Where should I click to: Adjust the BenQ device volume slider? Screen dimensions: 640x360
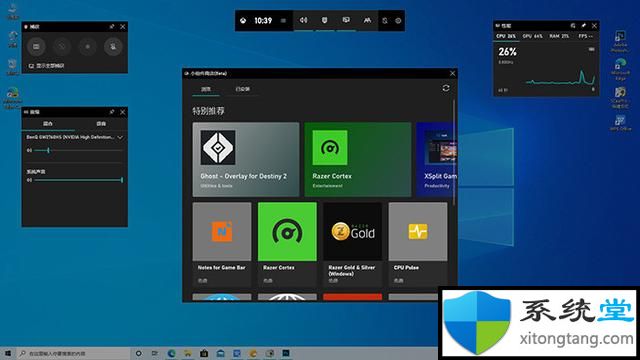pyautogui.click(x=78, y=151)
